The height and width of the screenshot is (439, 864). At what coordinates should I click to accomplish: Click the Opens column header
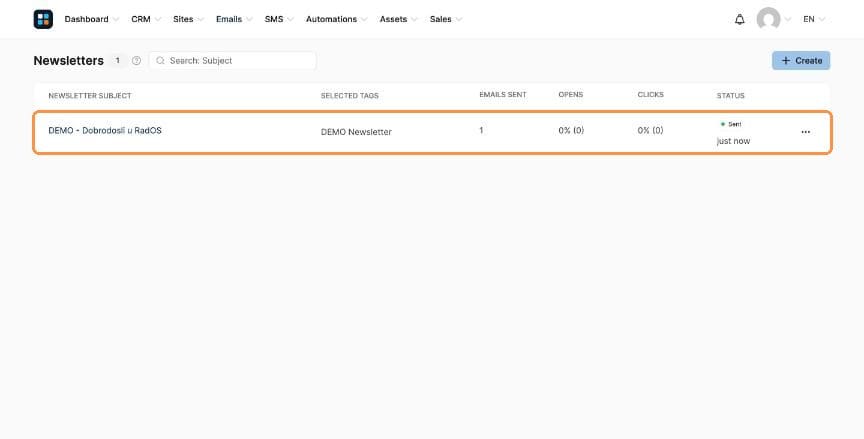[570, 95]
